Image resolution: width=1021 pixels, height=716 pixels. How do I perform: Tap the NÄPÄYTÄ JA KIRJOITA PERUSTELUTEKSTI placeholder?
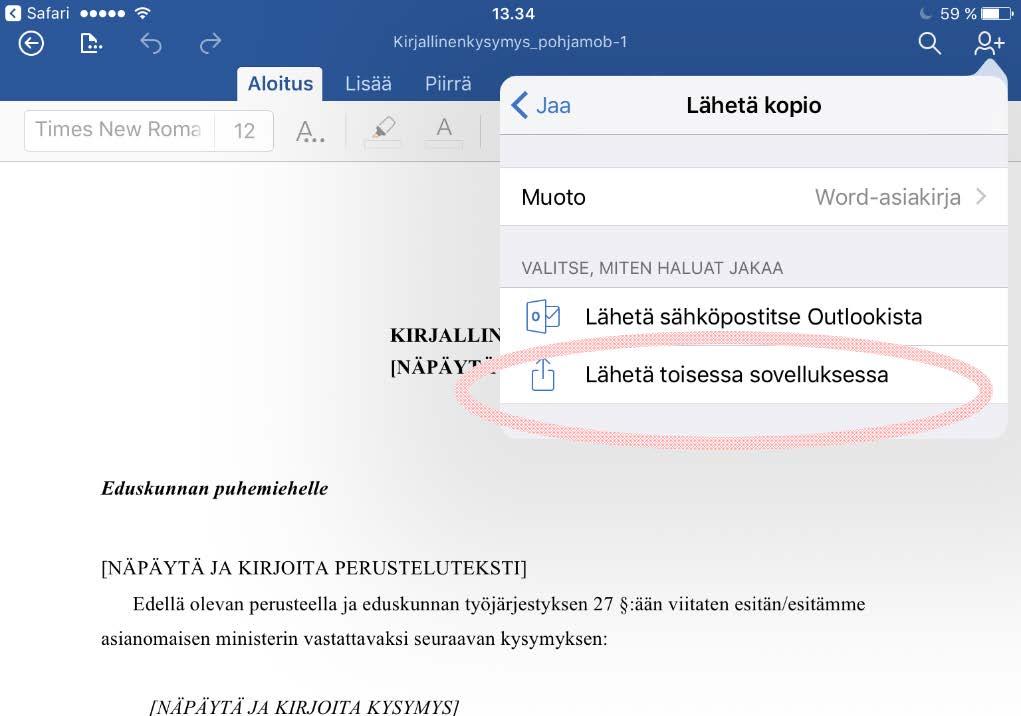[x=314, y=568]
